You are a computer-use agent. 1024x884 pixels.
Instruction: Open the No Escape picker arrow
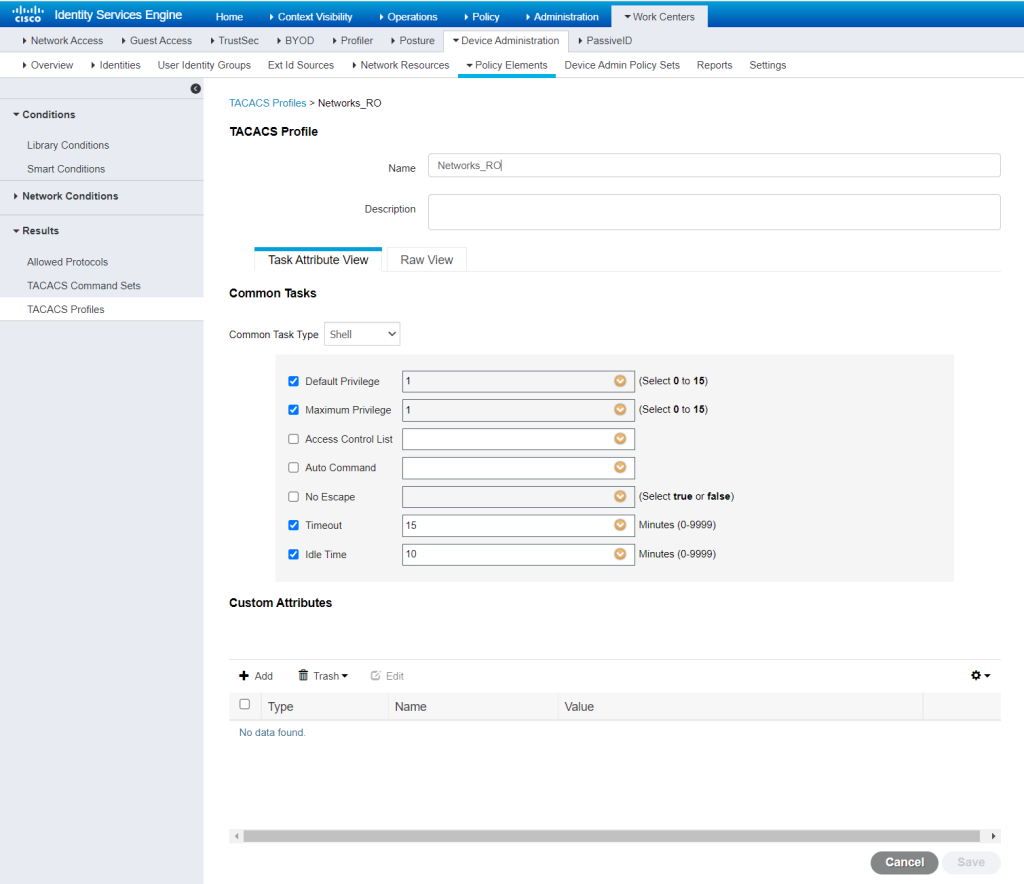click(x=620, y=496)
